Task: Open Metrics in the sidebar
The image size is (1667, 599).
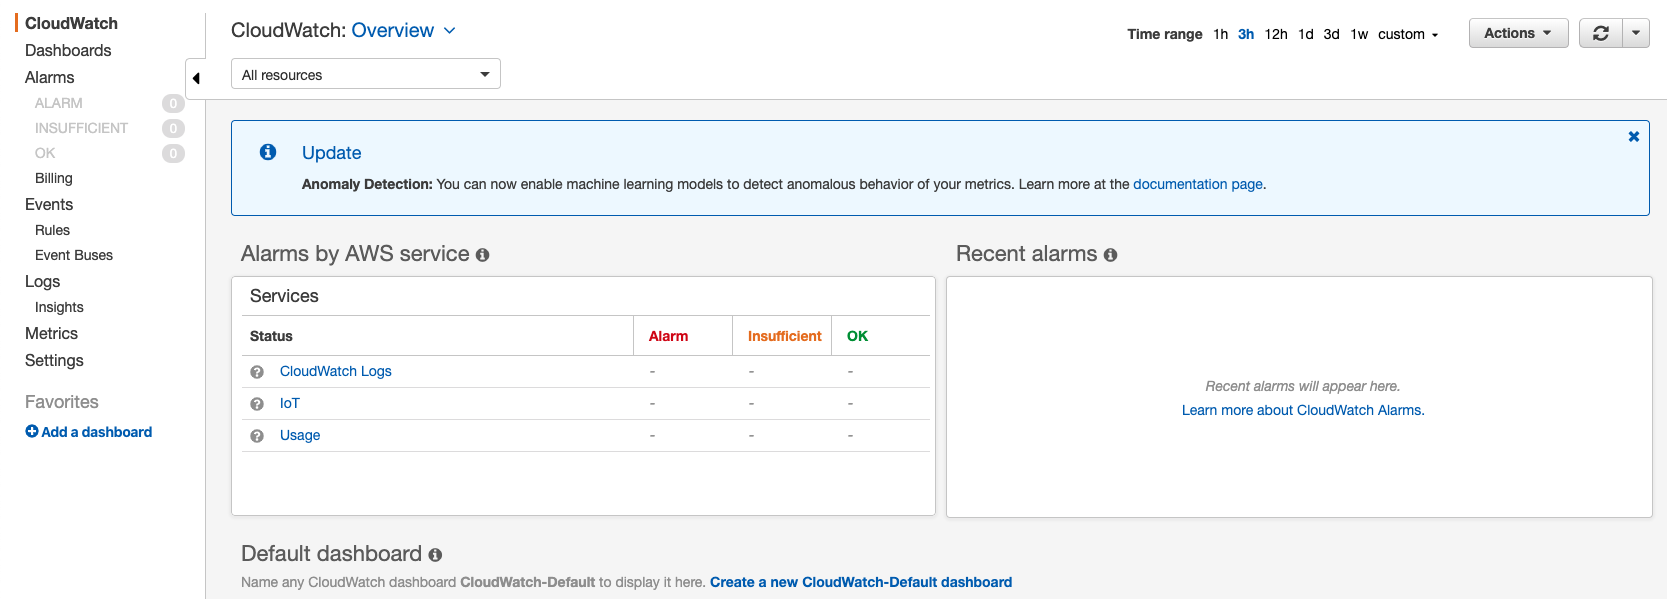Action: (51, 333)
